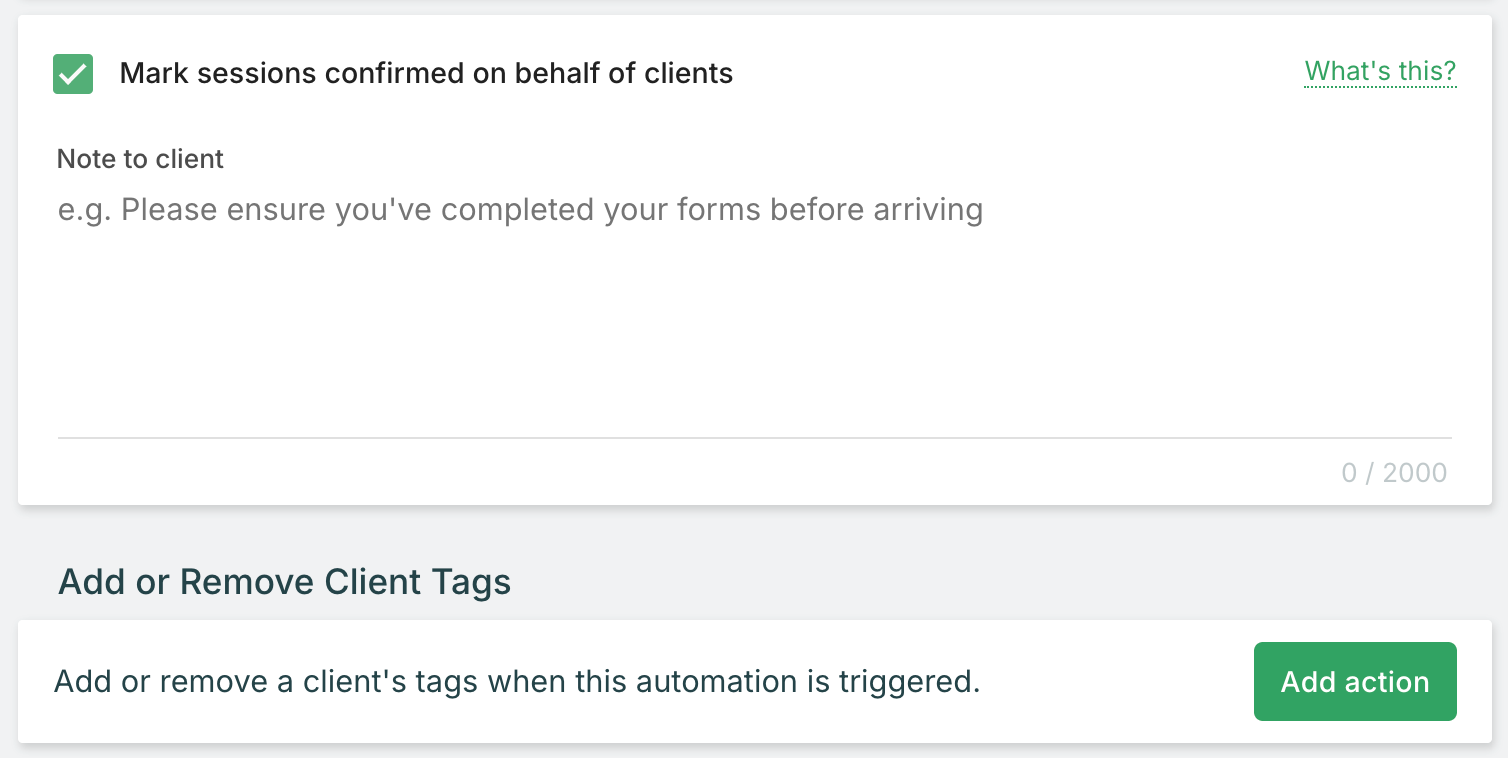Click the underline below the note field
This screenshot has height=758, width=1508.
[754, 437]
